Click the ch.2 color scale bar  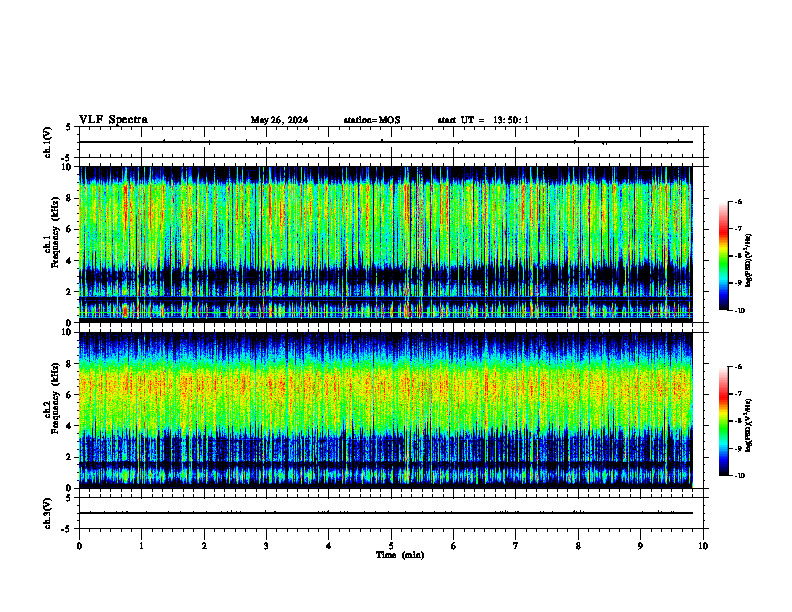click(x=724, y=421)
